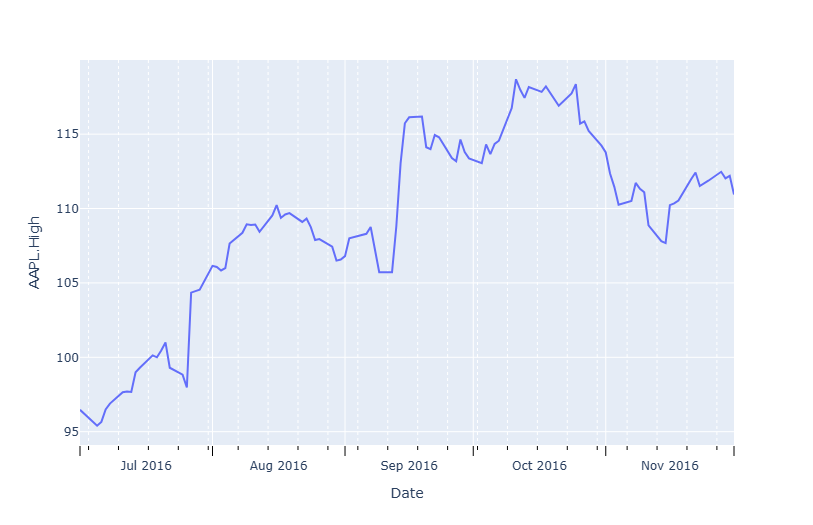Viewport: 813px width, 525px height.
Task: Click the flat line trough before September 2016
Action: coord(385,272)
